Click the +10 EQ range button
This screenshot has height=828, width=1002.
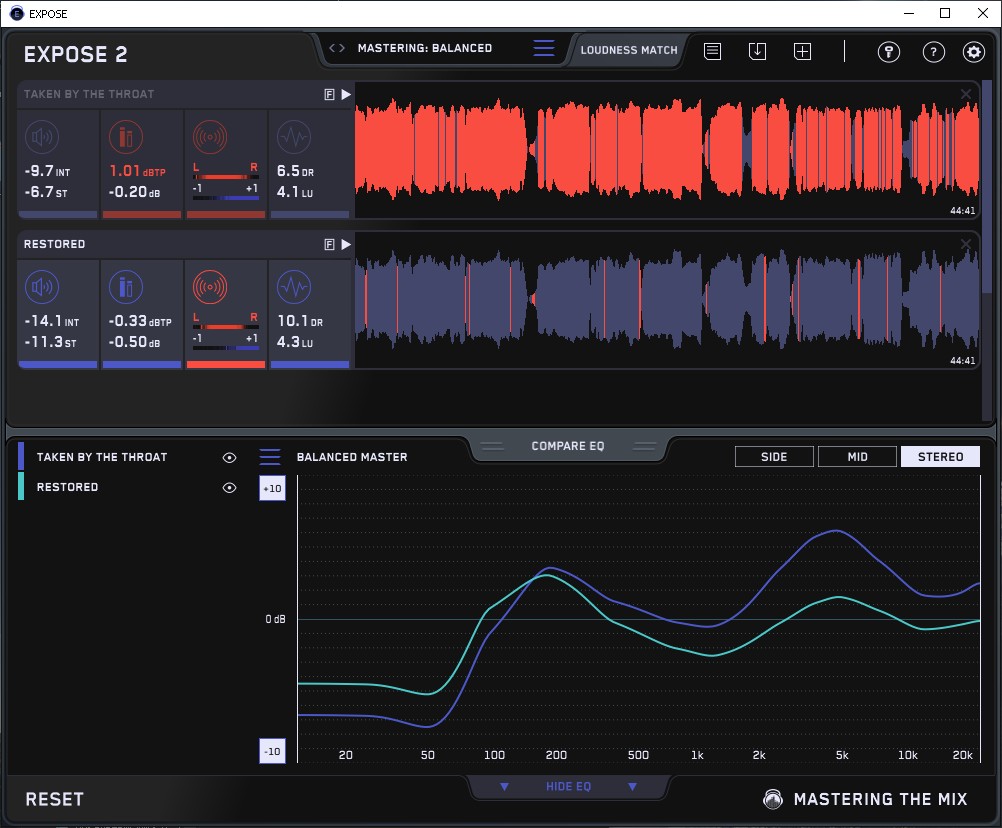[x=272, y=488]
